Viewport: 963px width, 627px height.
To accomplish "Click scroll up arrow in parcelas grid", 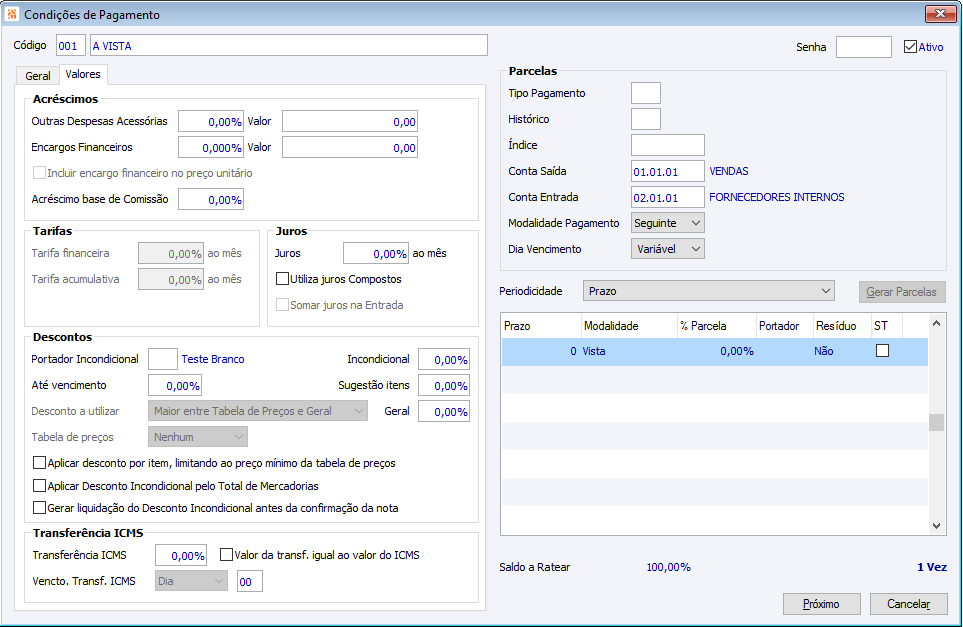I will tap(936, 324).
